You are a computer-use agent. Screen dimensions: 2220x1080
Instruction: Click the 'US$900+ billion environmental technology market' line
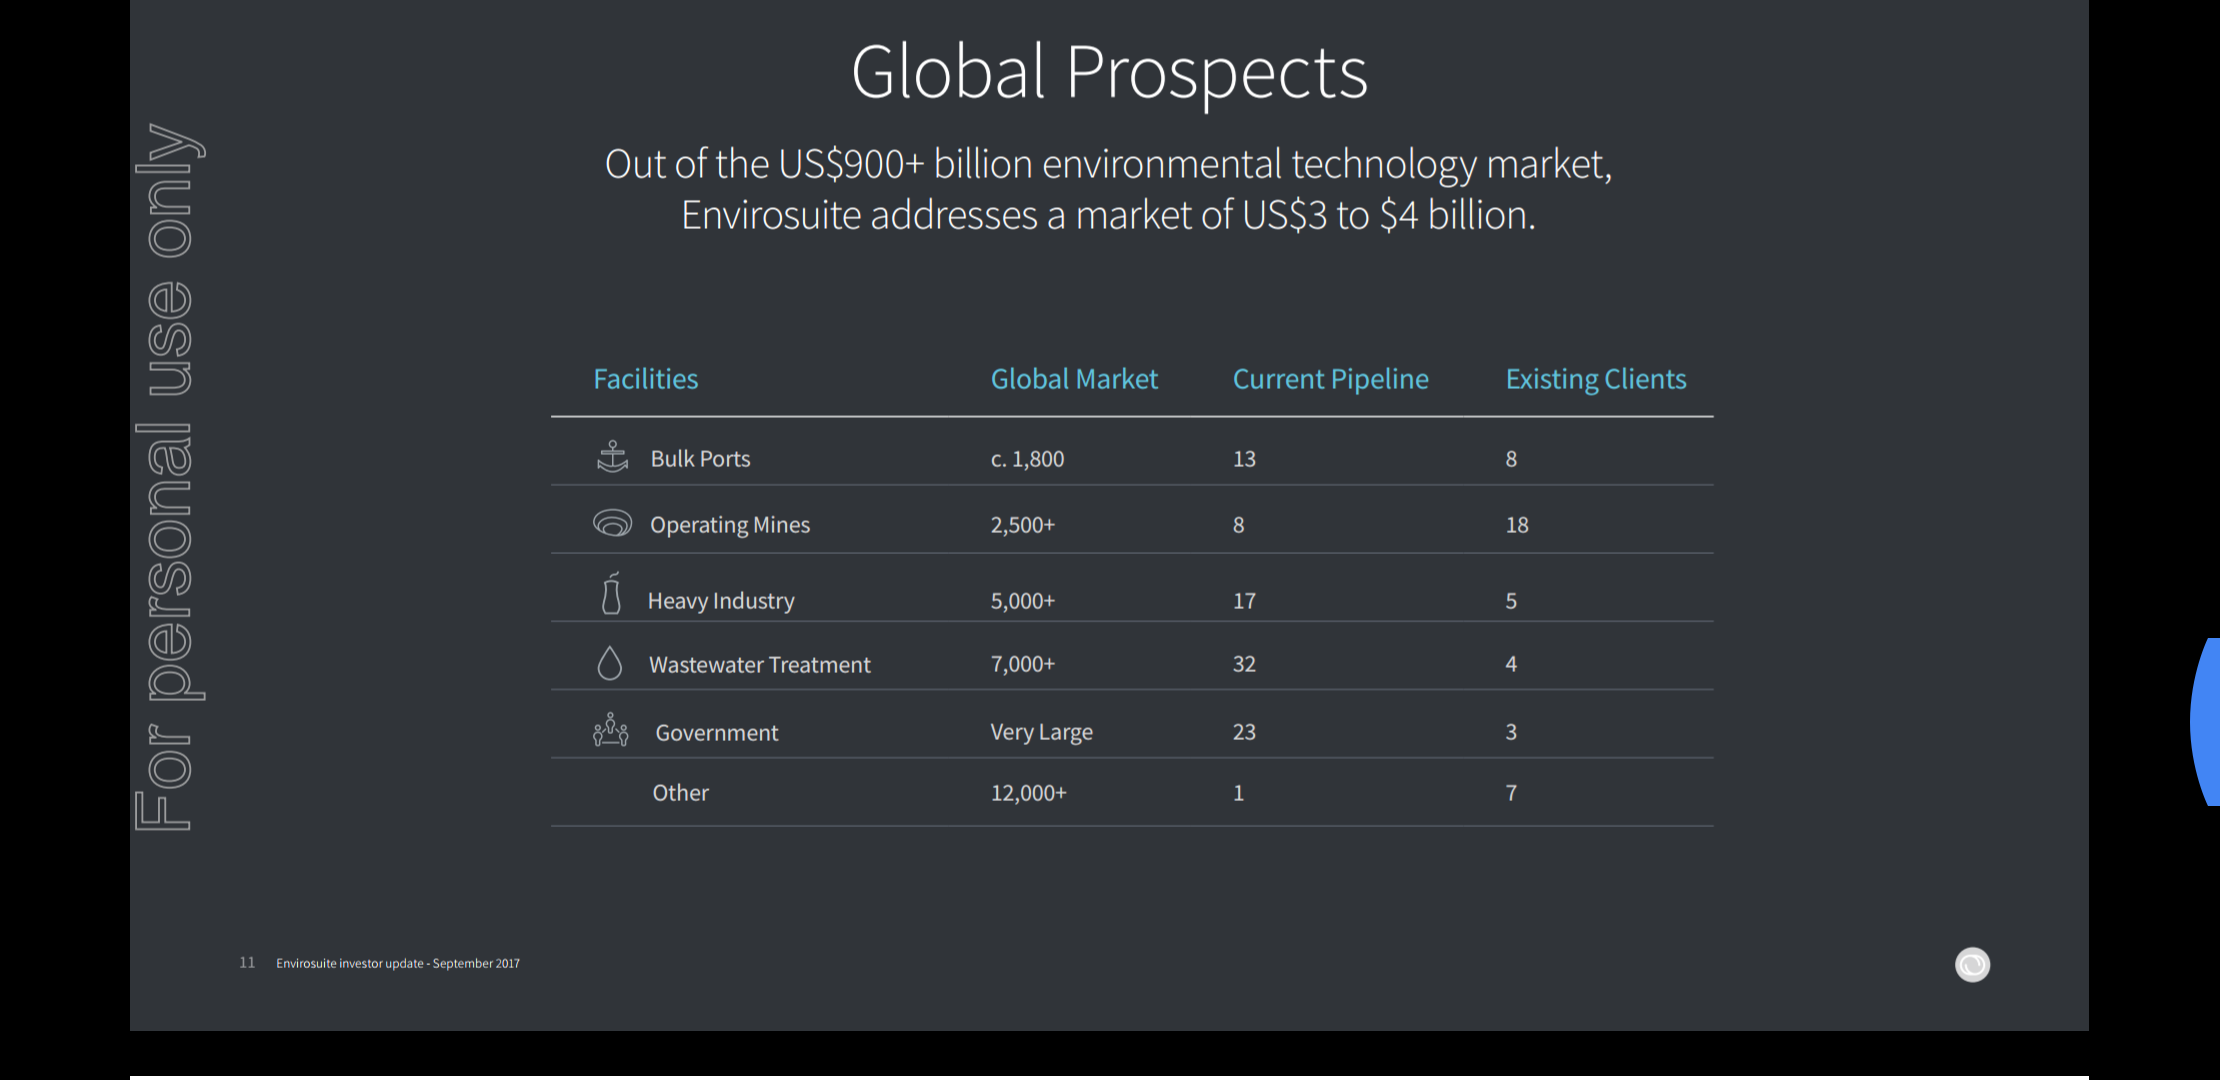coord(1108,164)
